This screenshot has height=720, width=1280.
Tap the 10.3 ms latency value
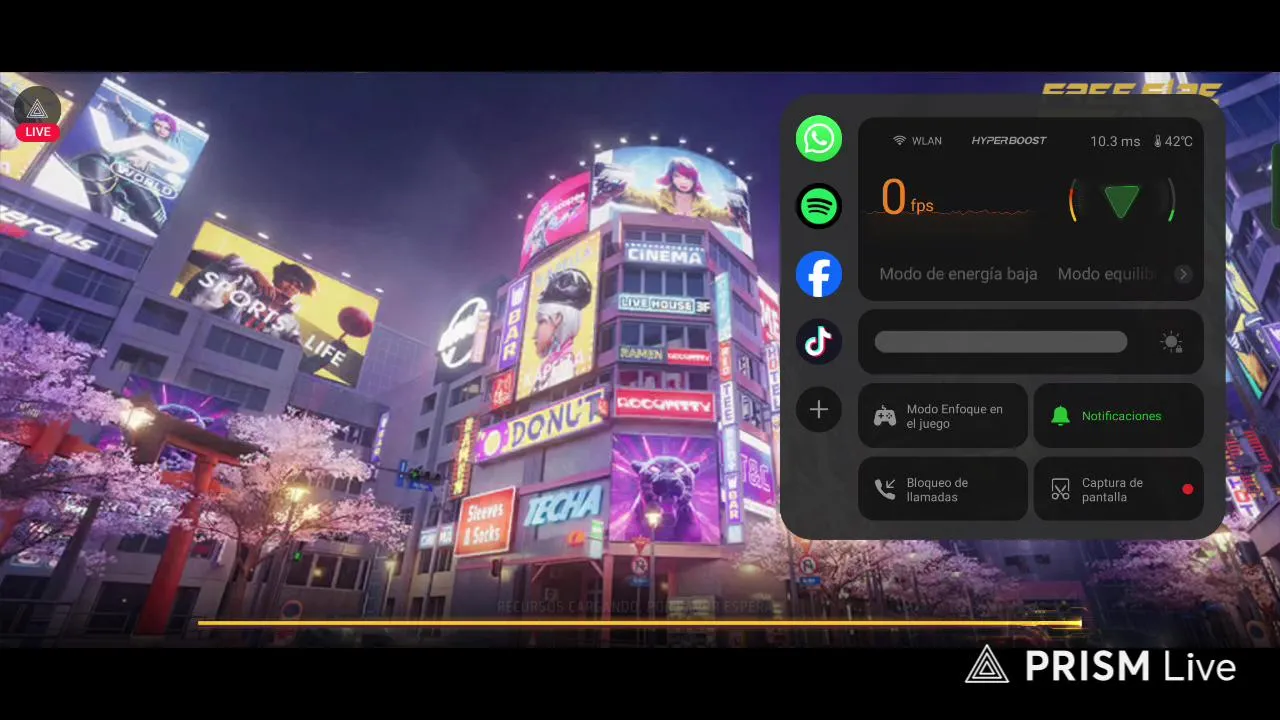(1115, 142)
